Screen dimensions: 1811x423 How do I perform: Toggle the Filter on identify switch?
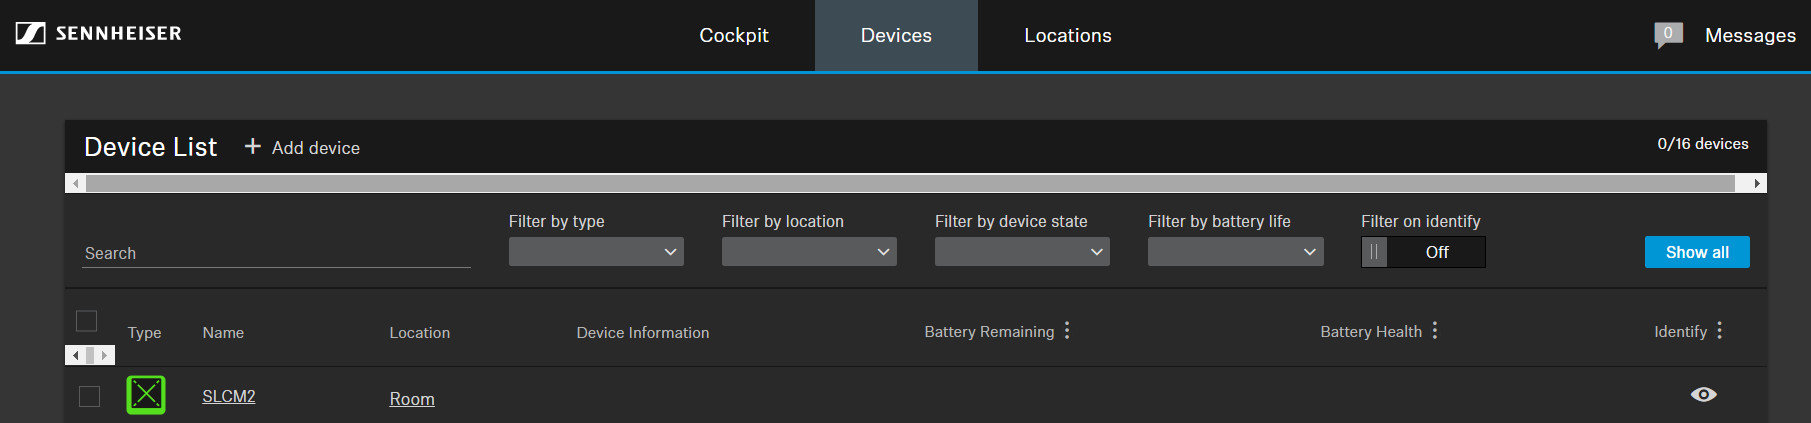pos(1422,252)
